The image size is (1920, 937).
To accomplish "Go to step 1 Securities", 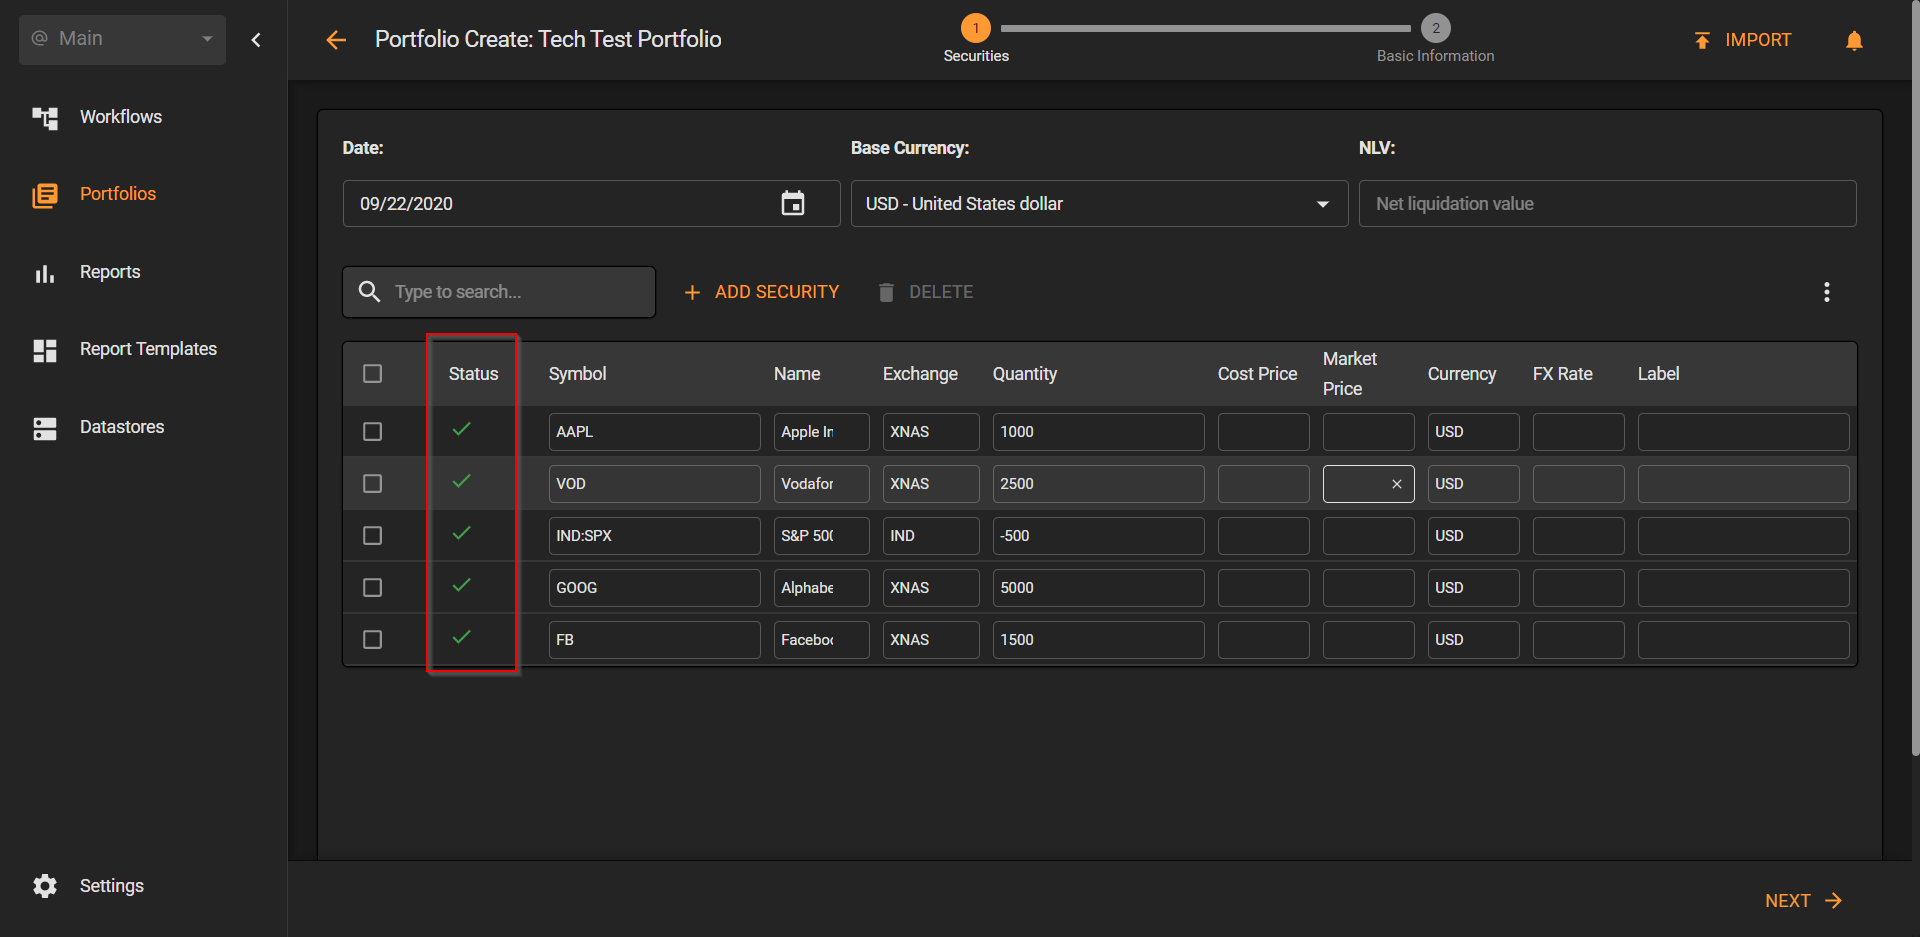I will click(976, 39).
